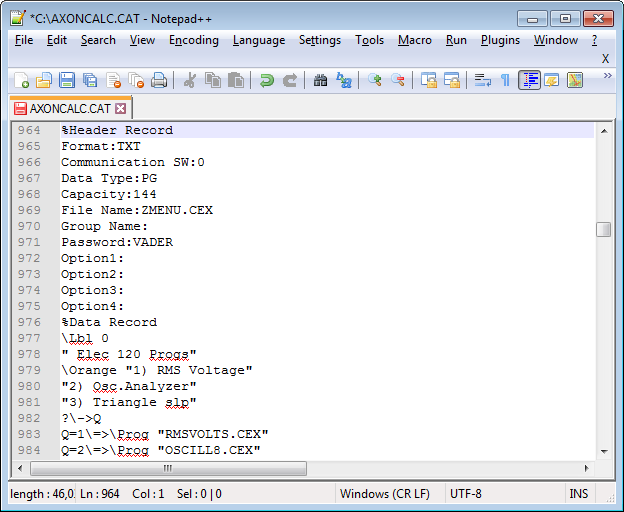Image resolution: width=624 pixels, height=512 pixels.
Task: Save the current file
Action: click(x=67, y=80)
